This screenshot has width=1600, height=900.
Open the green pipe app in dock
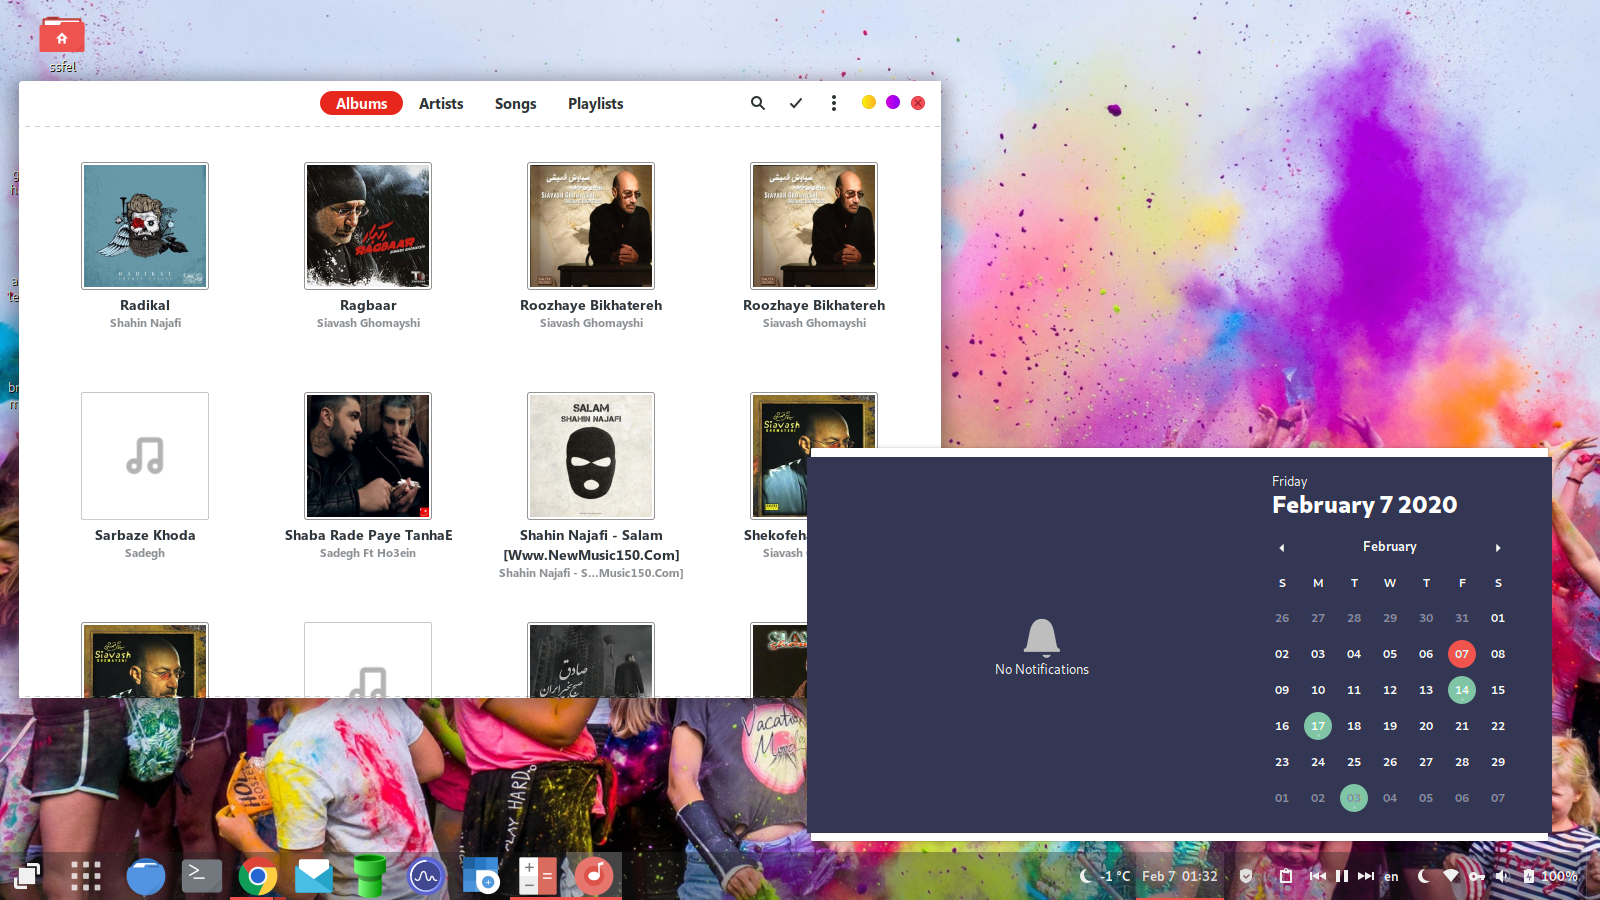click(x=370, y=876)
